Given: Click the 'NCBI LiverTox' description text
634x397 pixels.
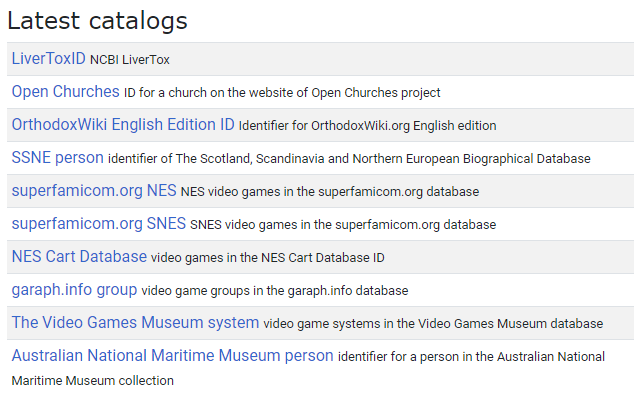Looking at the screenshot, I should pos(130,60).
